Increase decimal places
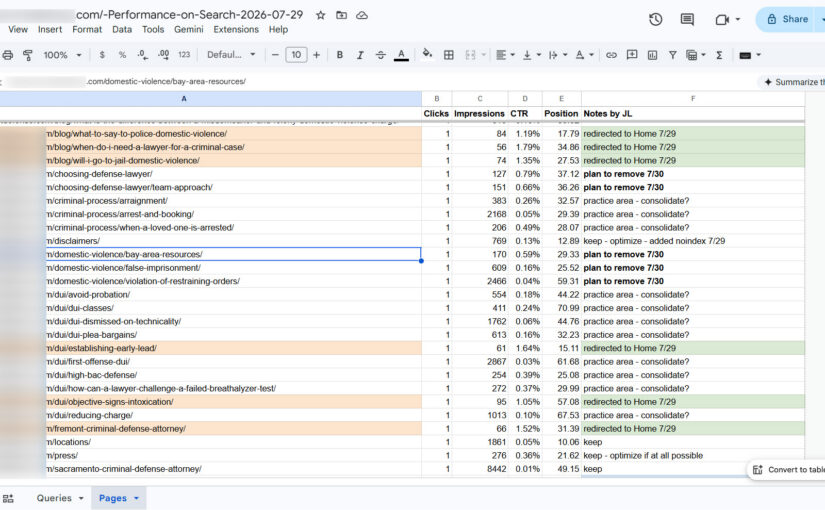The height and width of the screenshot is (510, 825). tap(164, 55)
